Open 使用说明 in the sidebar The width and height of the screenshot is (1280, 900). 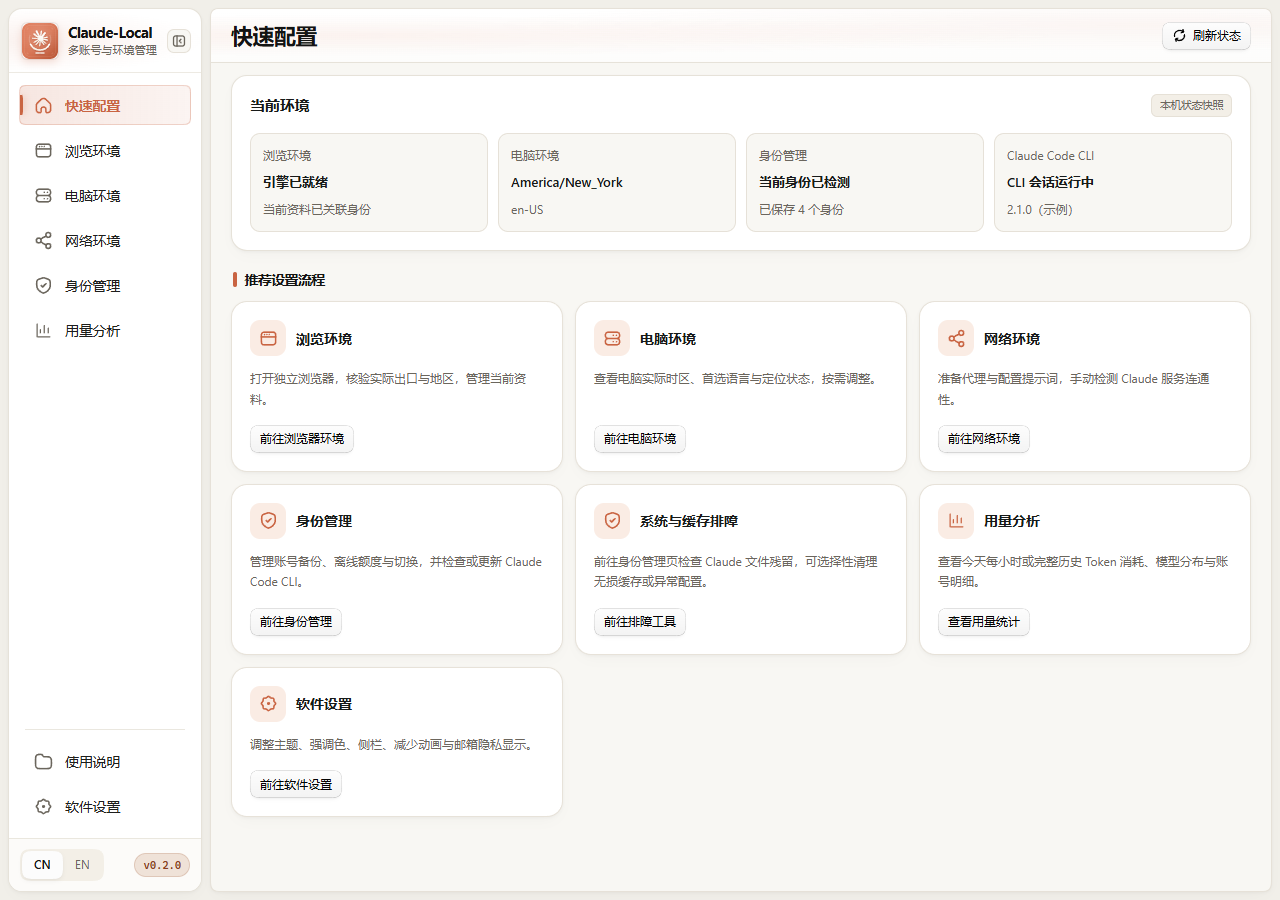[x=105, y=762]
